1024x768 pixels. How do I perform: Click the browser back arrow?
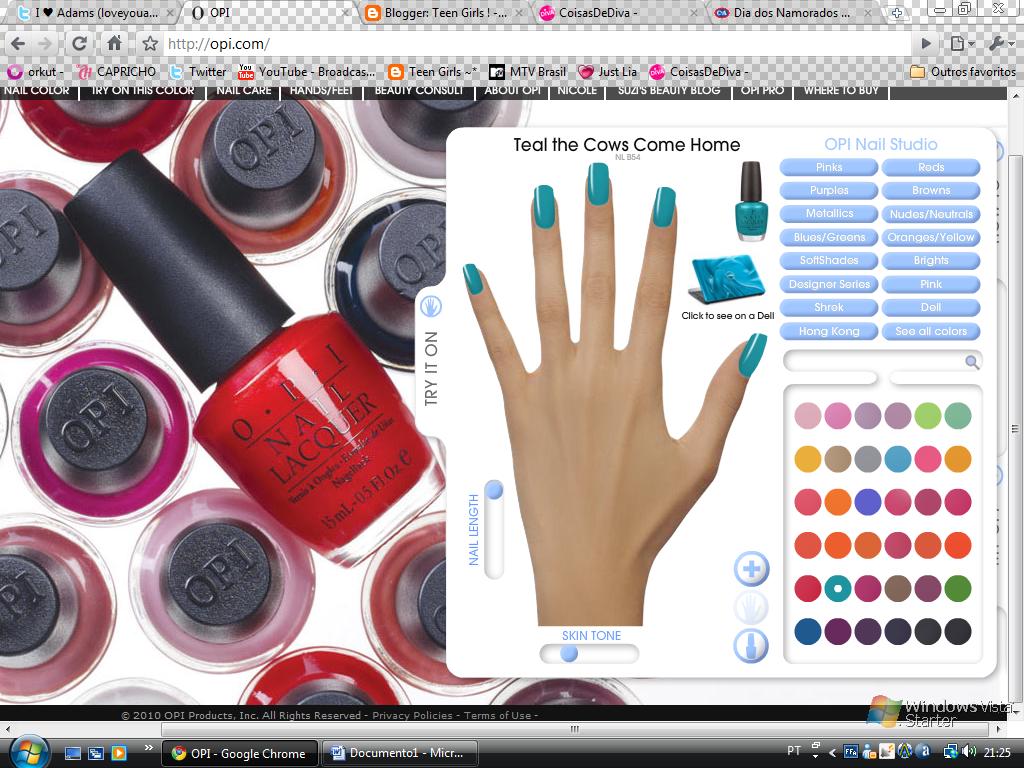pos(18,44)
